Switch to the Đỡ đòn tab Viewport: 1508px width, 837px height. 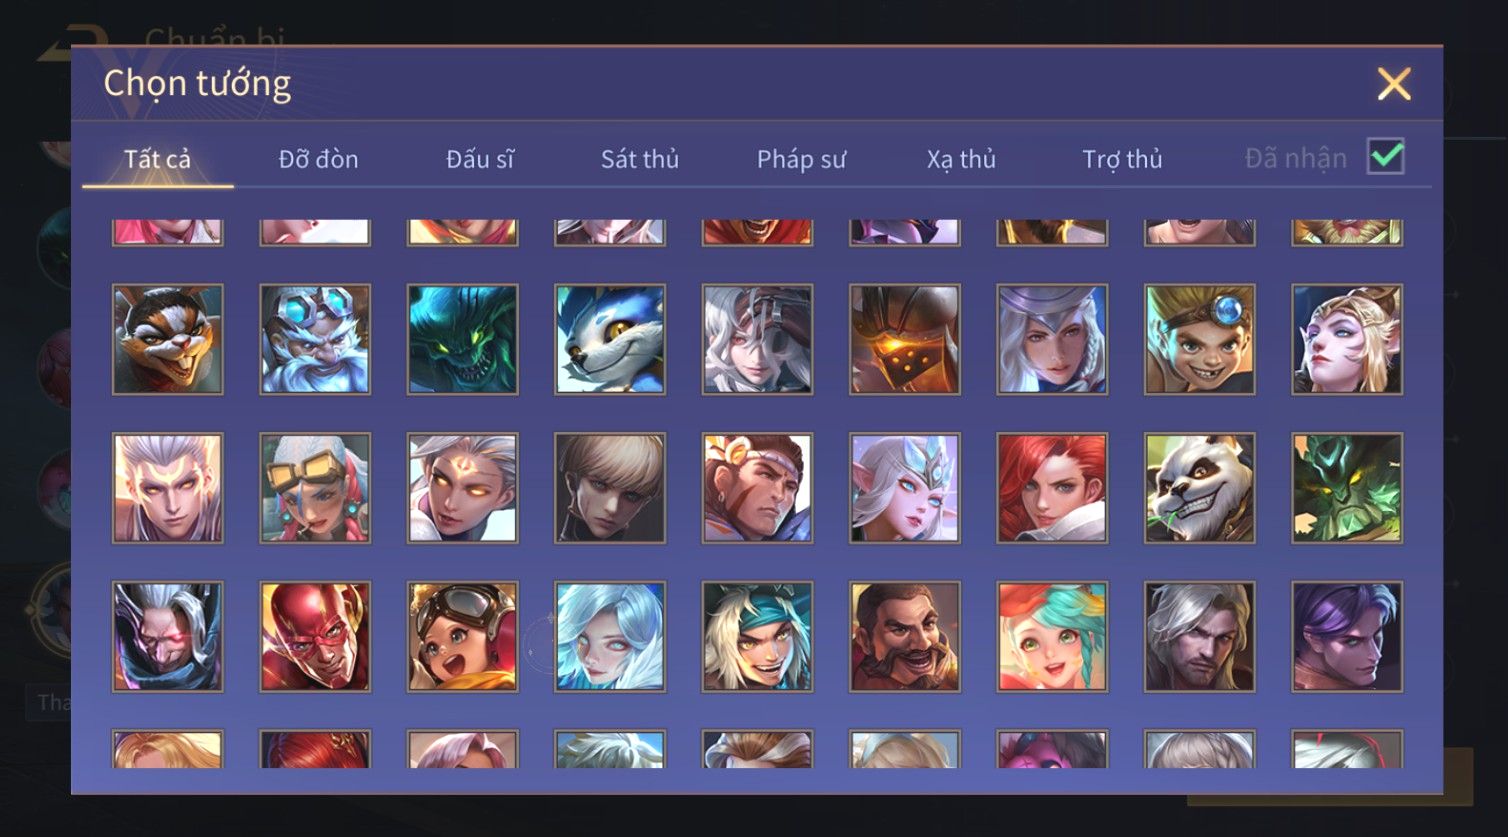(x=318, y=159)
